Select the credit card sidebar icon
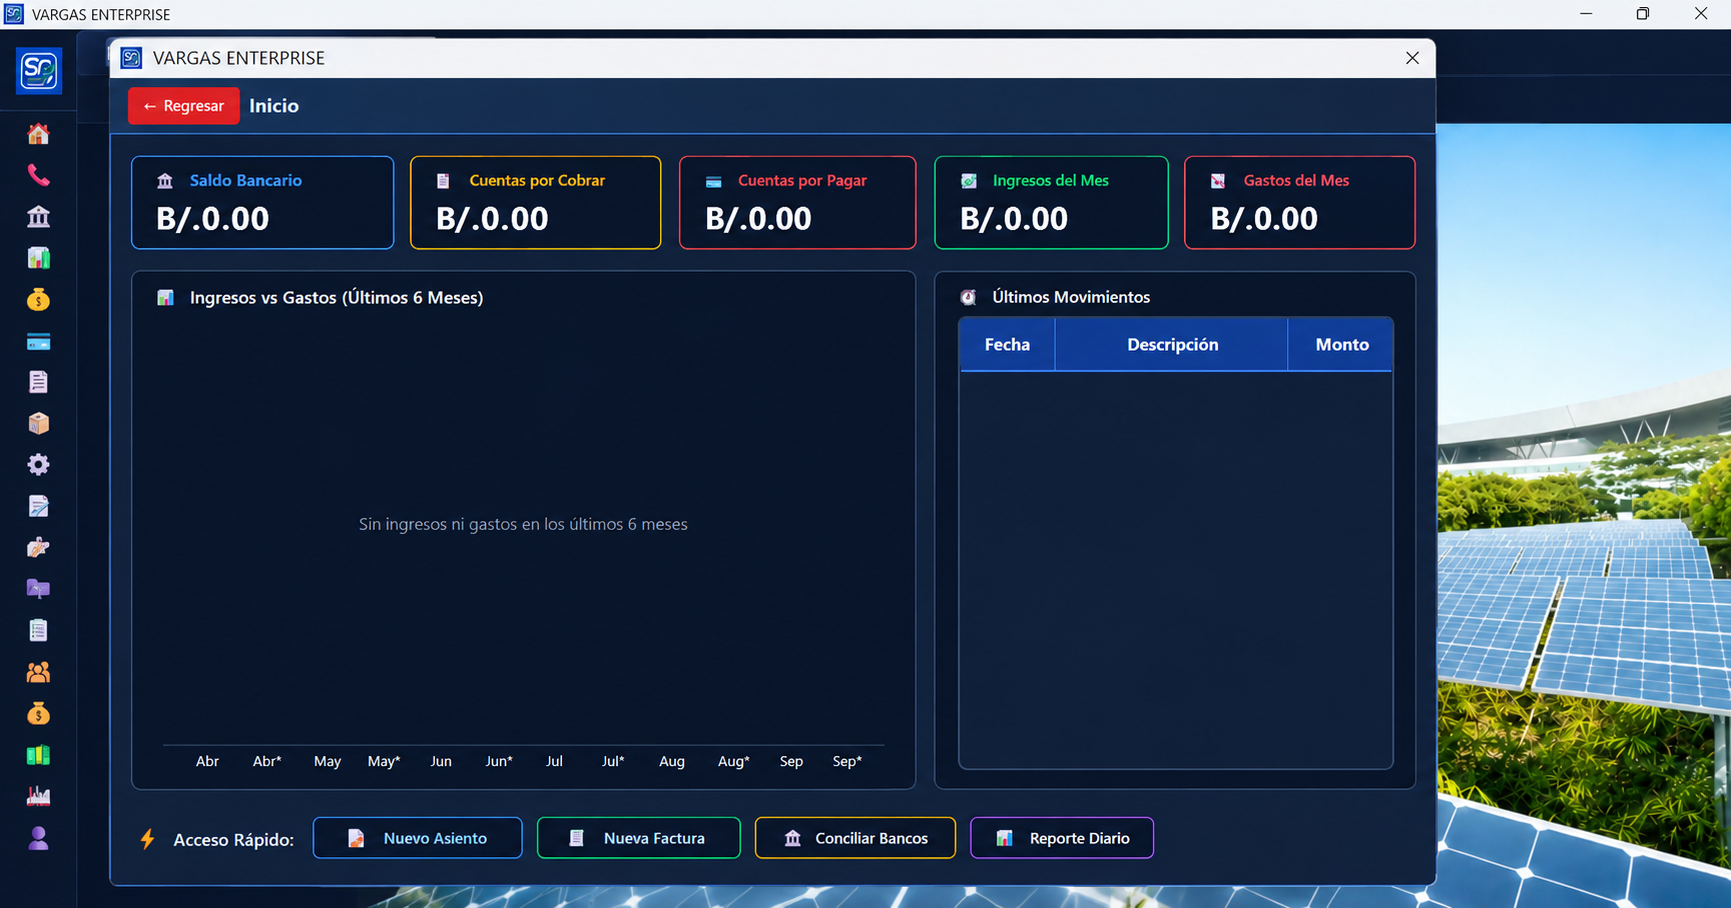1731x908 pixels. click(x=38, y=342)
